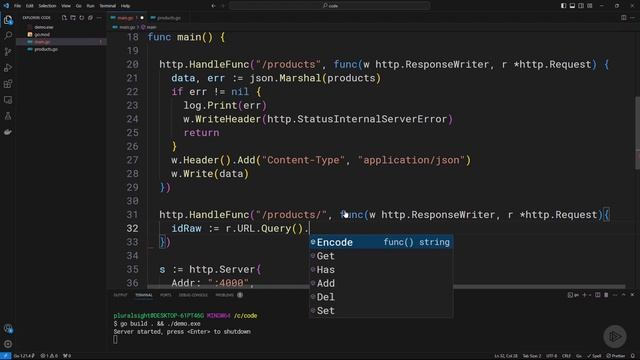This screenshot has width=640, height=360.
Task: Create a new folder in Explorer
Action: 73,18
